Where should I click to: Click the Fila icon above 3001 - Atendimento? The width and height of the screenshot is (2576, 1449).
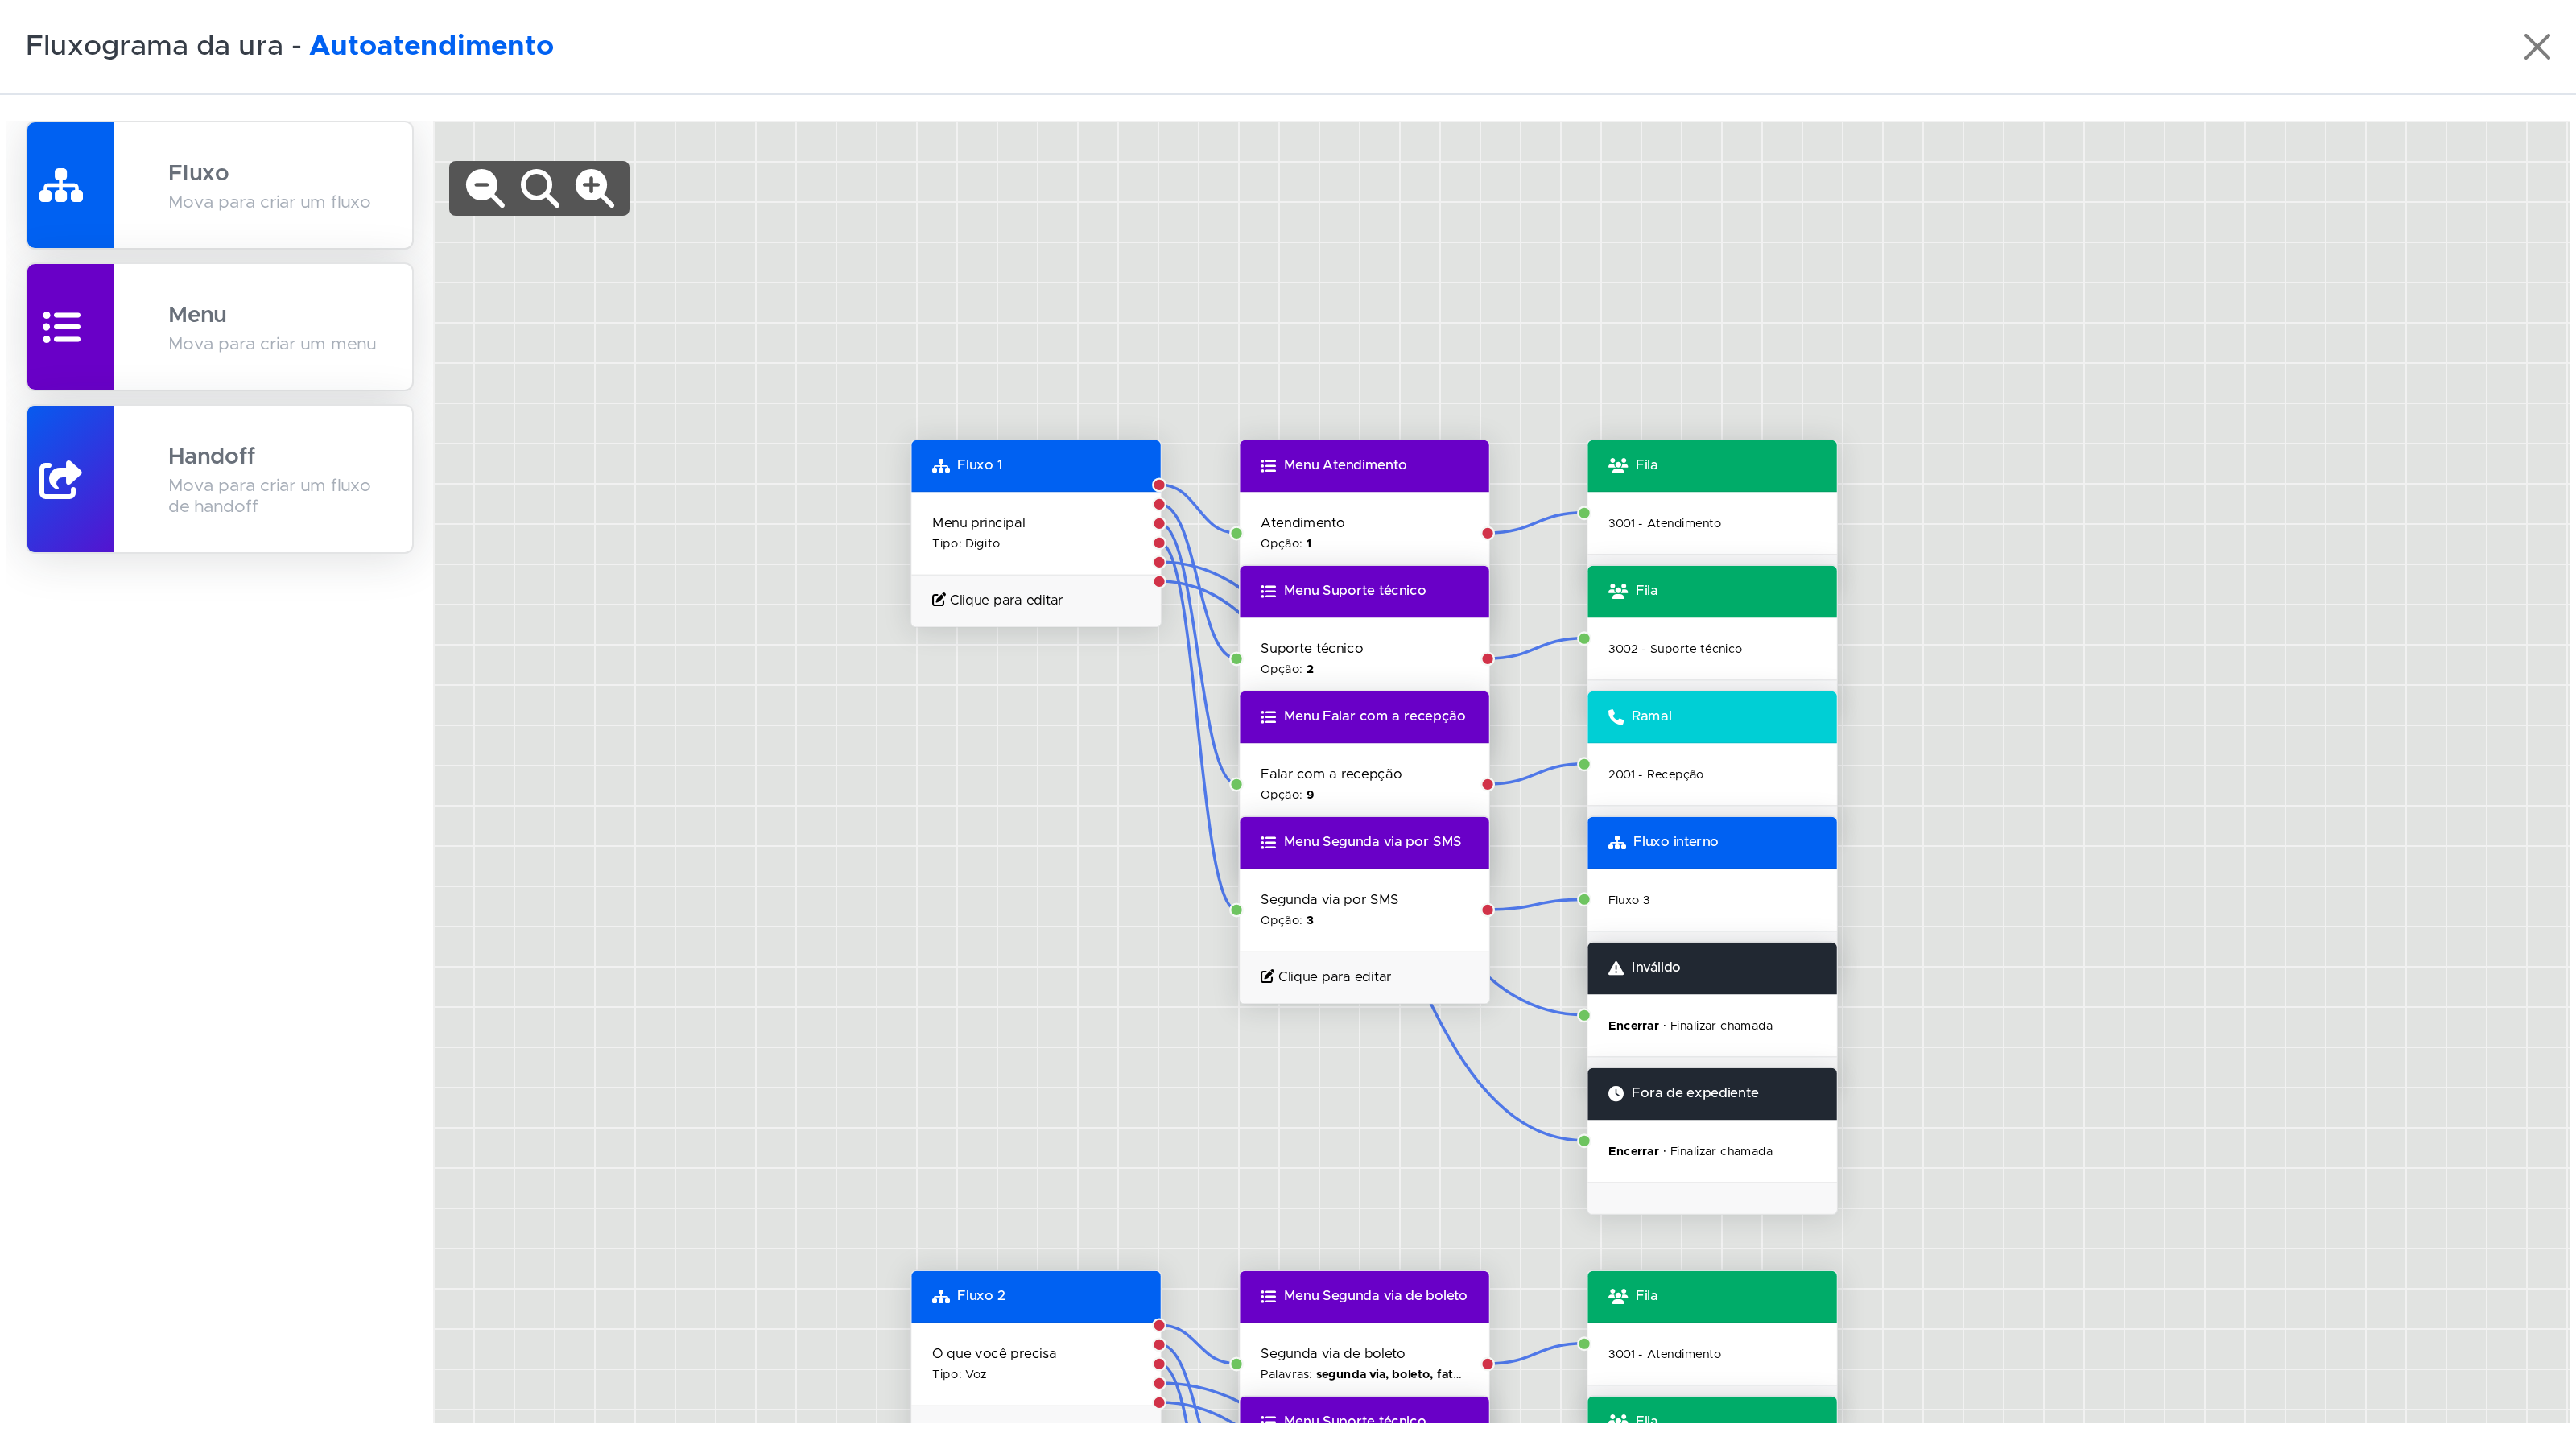coord(1617,465)
